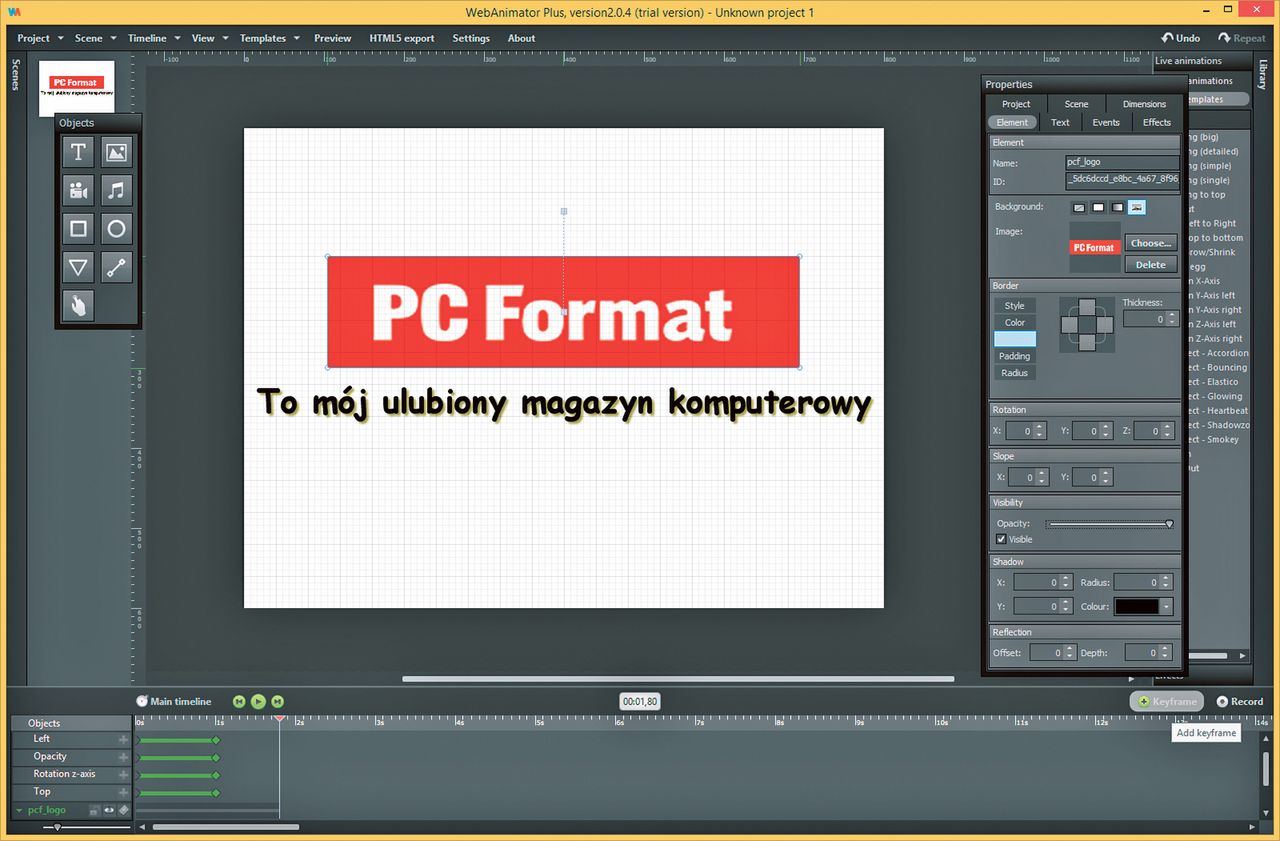
Task: Open the About menu item
Action: click(521, 38)
